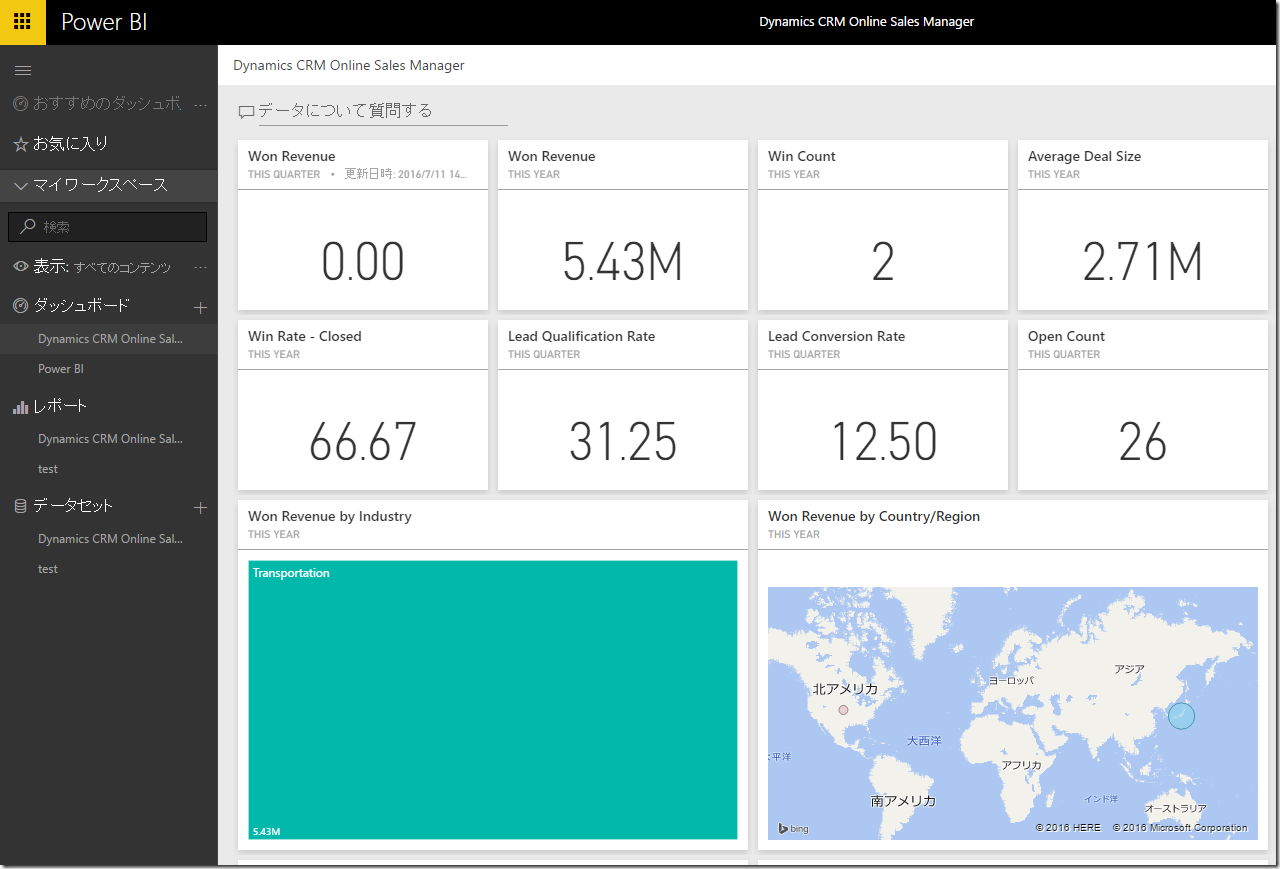Open the Average Deal Size tile
This screenshot has width=1280, height=869.
point(1143,225)
